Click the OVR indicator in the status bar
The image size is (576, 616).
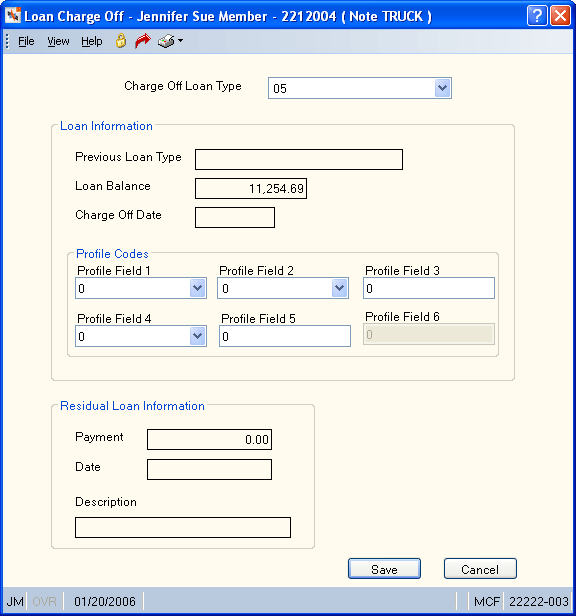point(44,601)
